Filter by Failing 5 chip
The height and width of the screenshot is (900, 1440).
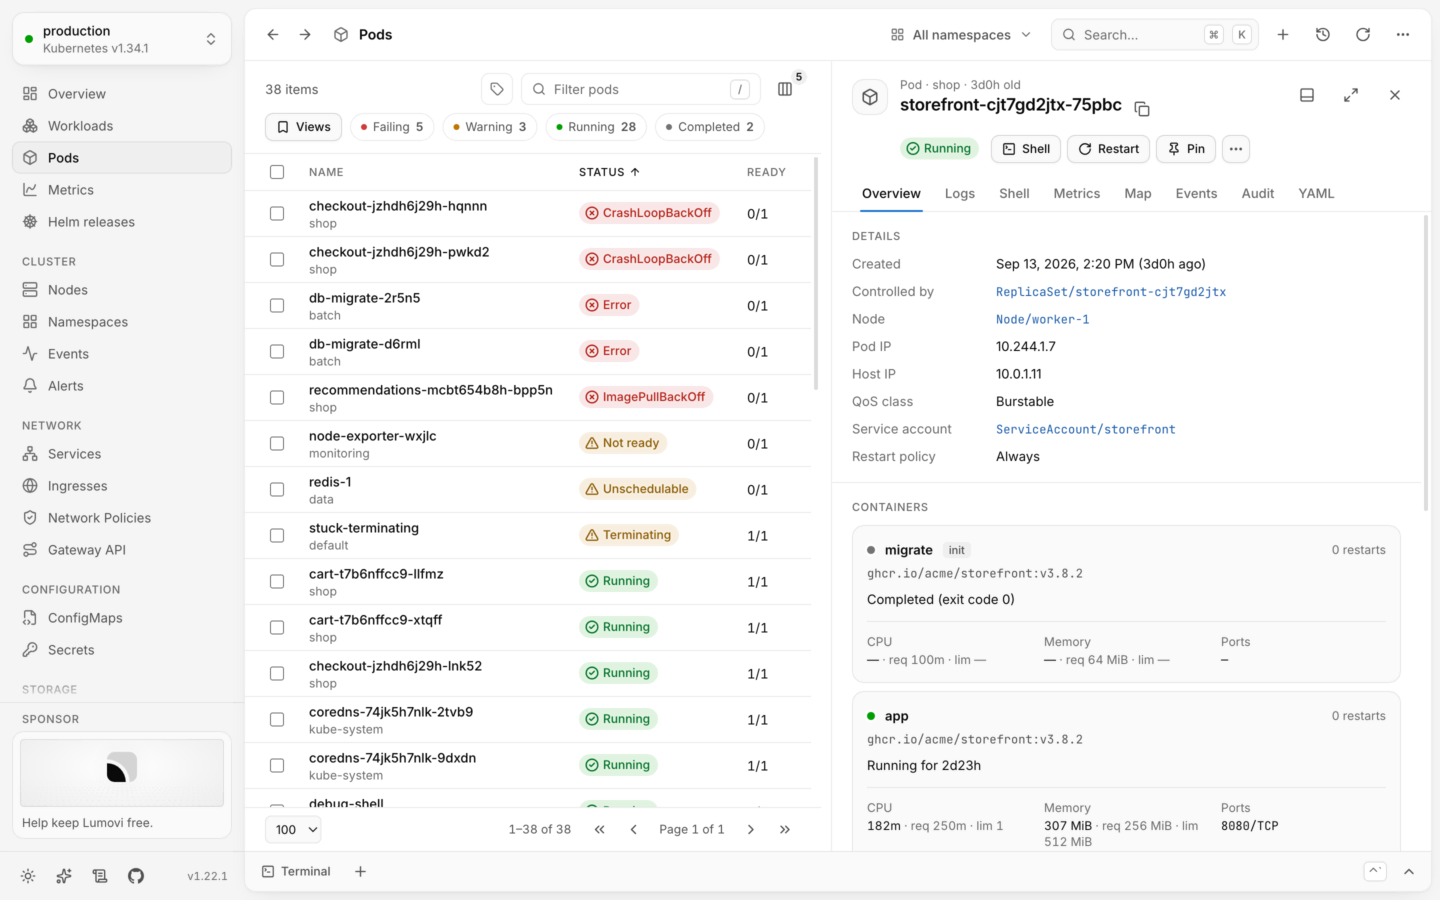392,127
